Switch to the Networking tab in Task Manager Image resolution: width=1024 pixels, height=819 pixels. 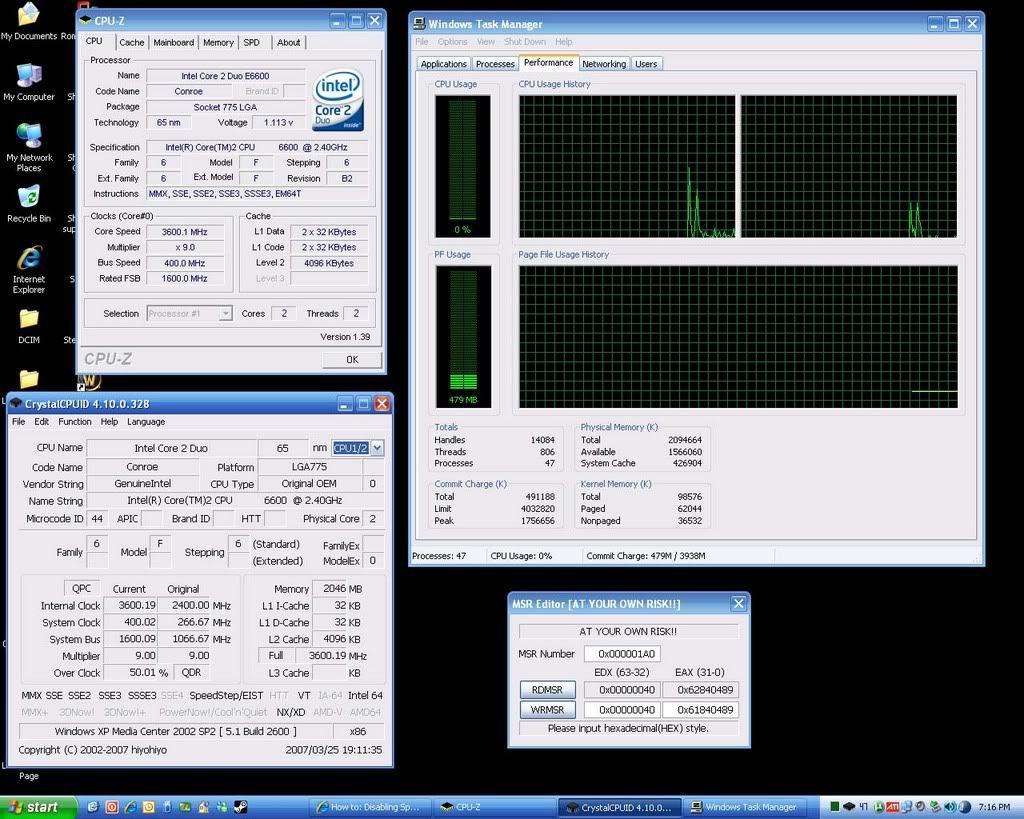coord(604,64)
